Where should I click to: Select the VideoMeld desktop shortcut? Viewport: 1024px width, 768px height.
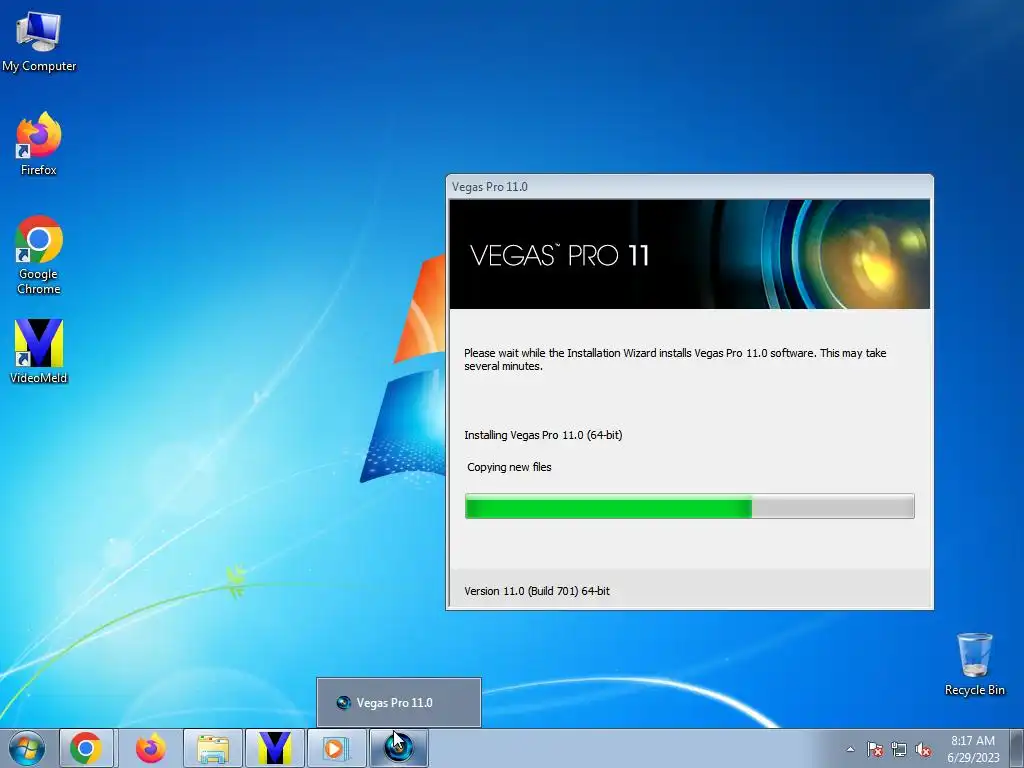pyautogui.click(x=39, y=351)
